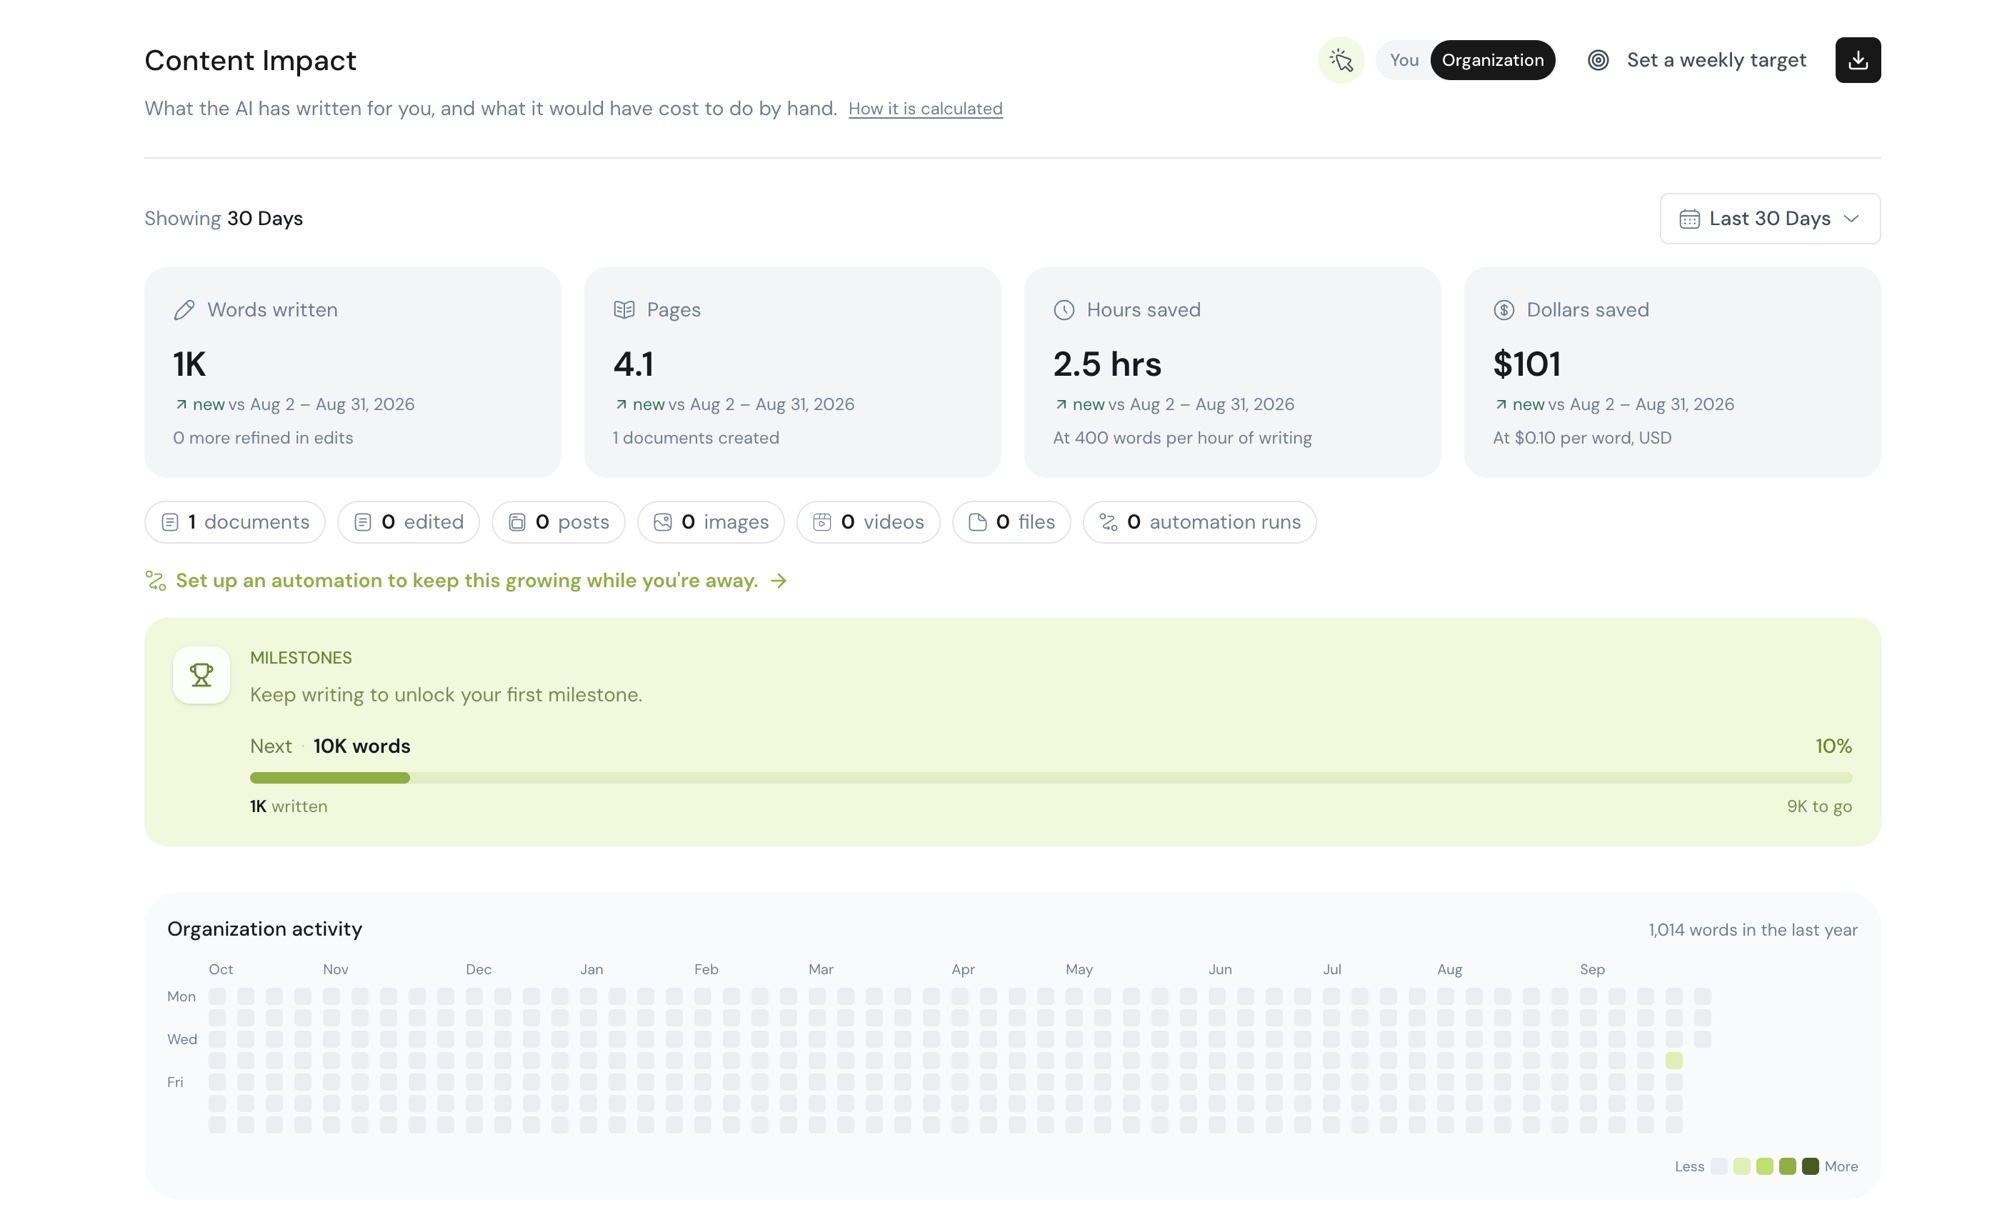Click the trophy icon in Milestones
Image resolution: width=2000 pixels, height=1220 pixels.
(x=201, y=675)
